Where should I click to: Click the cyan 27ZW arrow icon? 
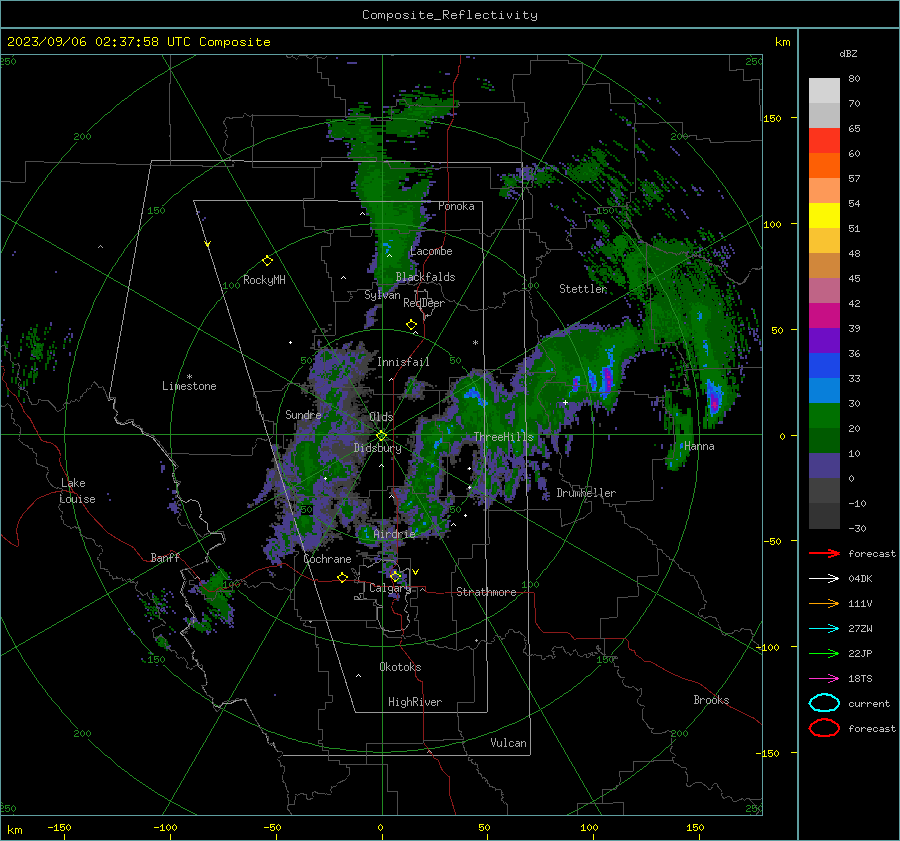click(824, 629)
